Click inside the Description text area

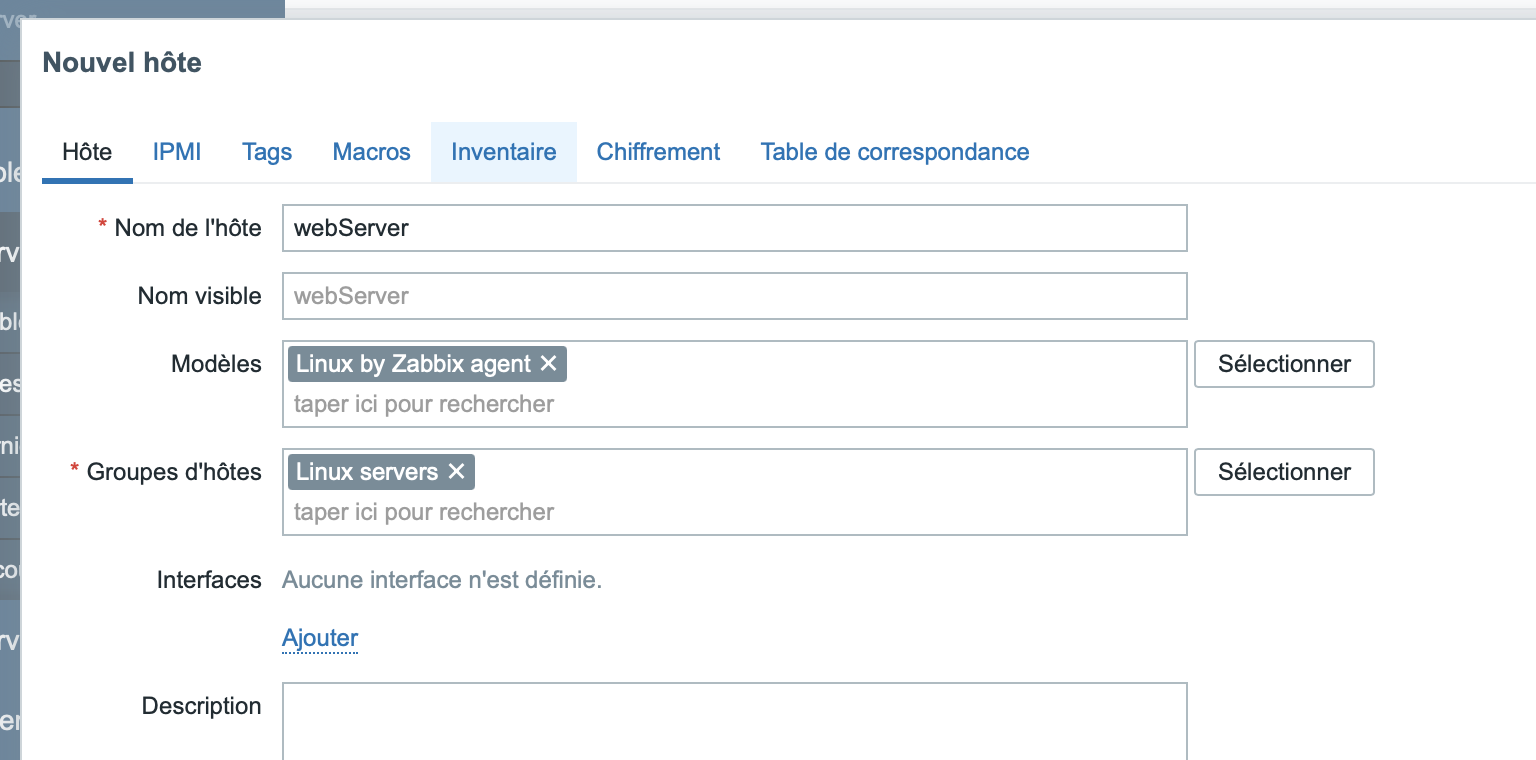734,720
